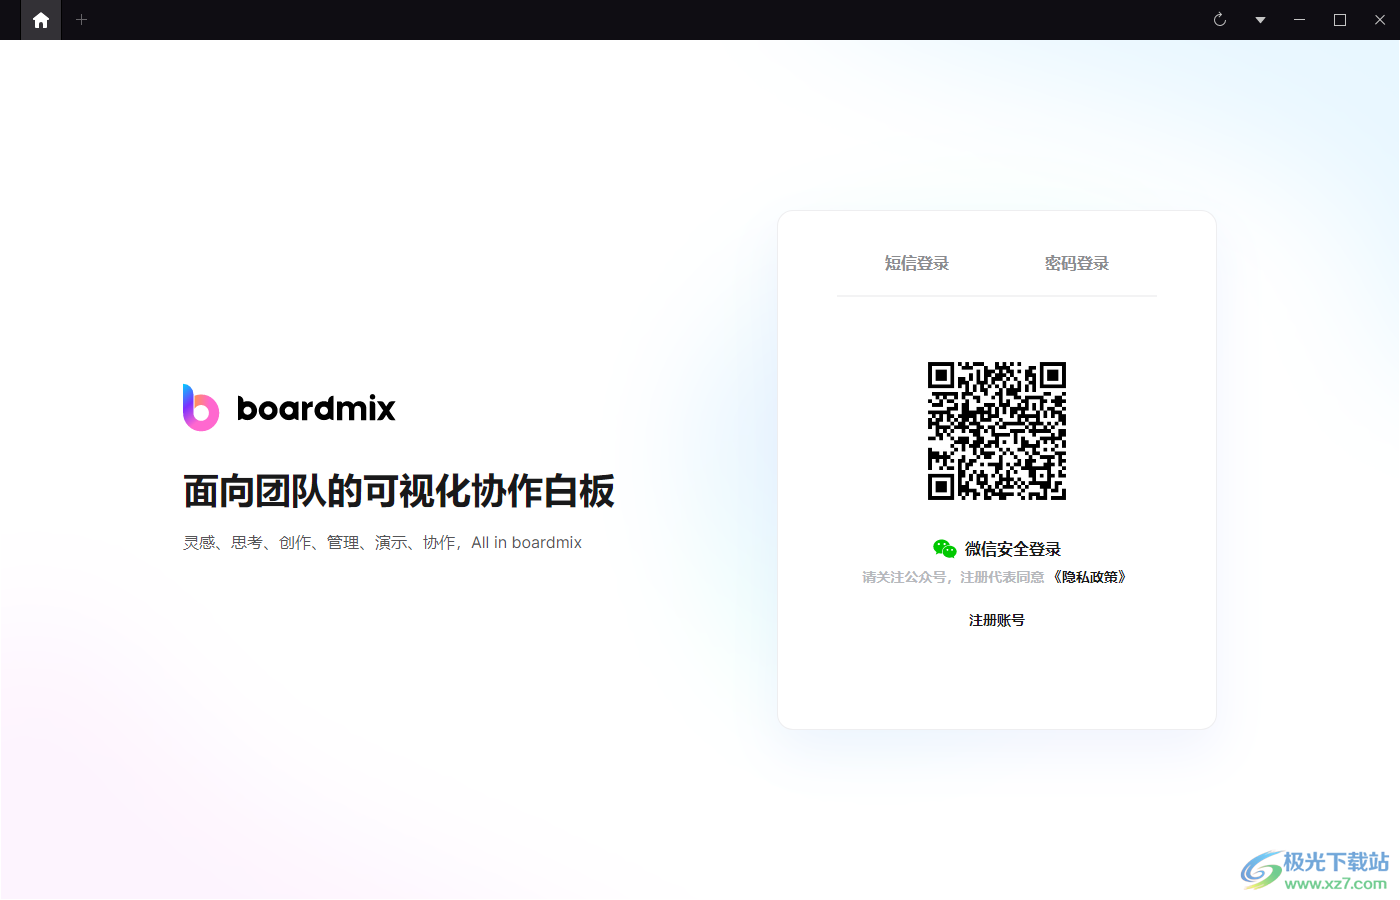Maximize the boardmix window
This screenshot has width=1400, height=900.
[x=1340, y=20]
